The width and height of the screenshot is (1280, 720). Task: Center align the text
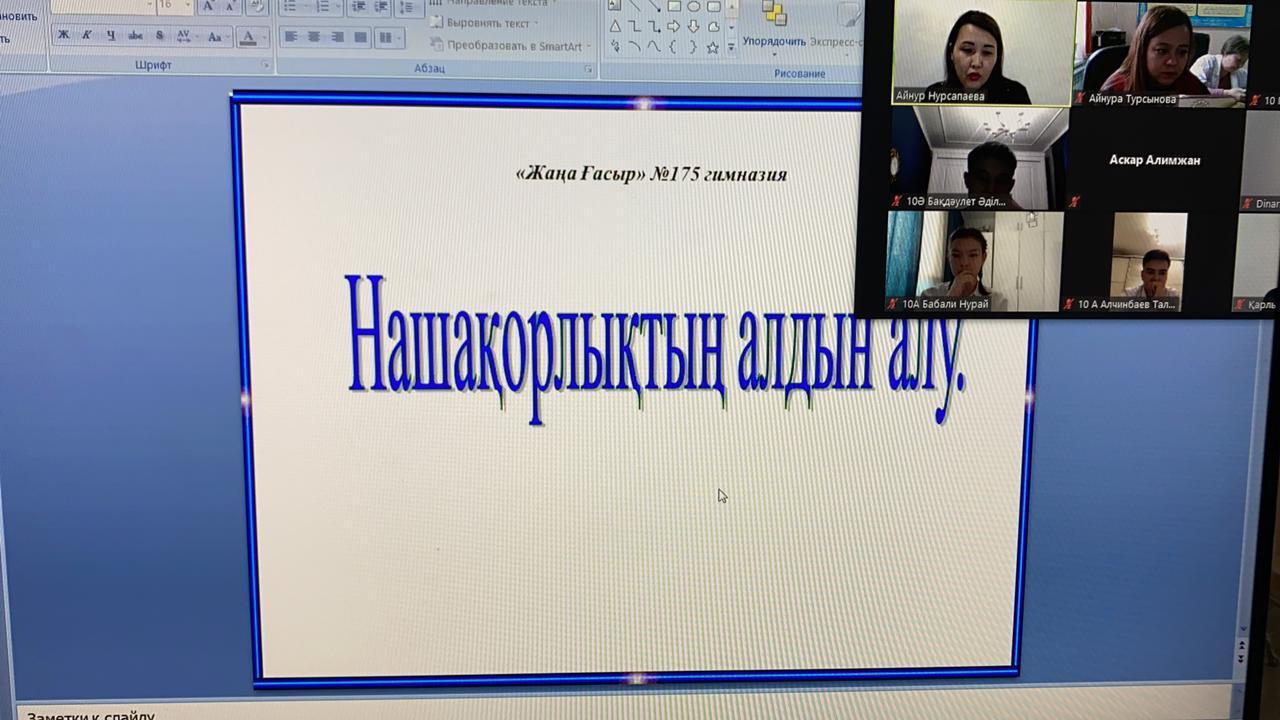(314, 37)
